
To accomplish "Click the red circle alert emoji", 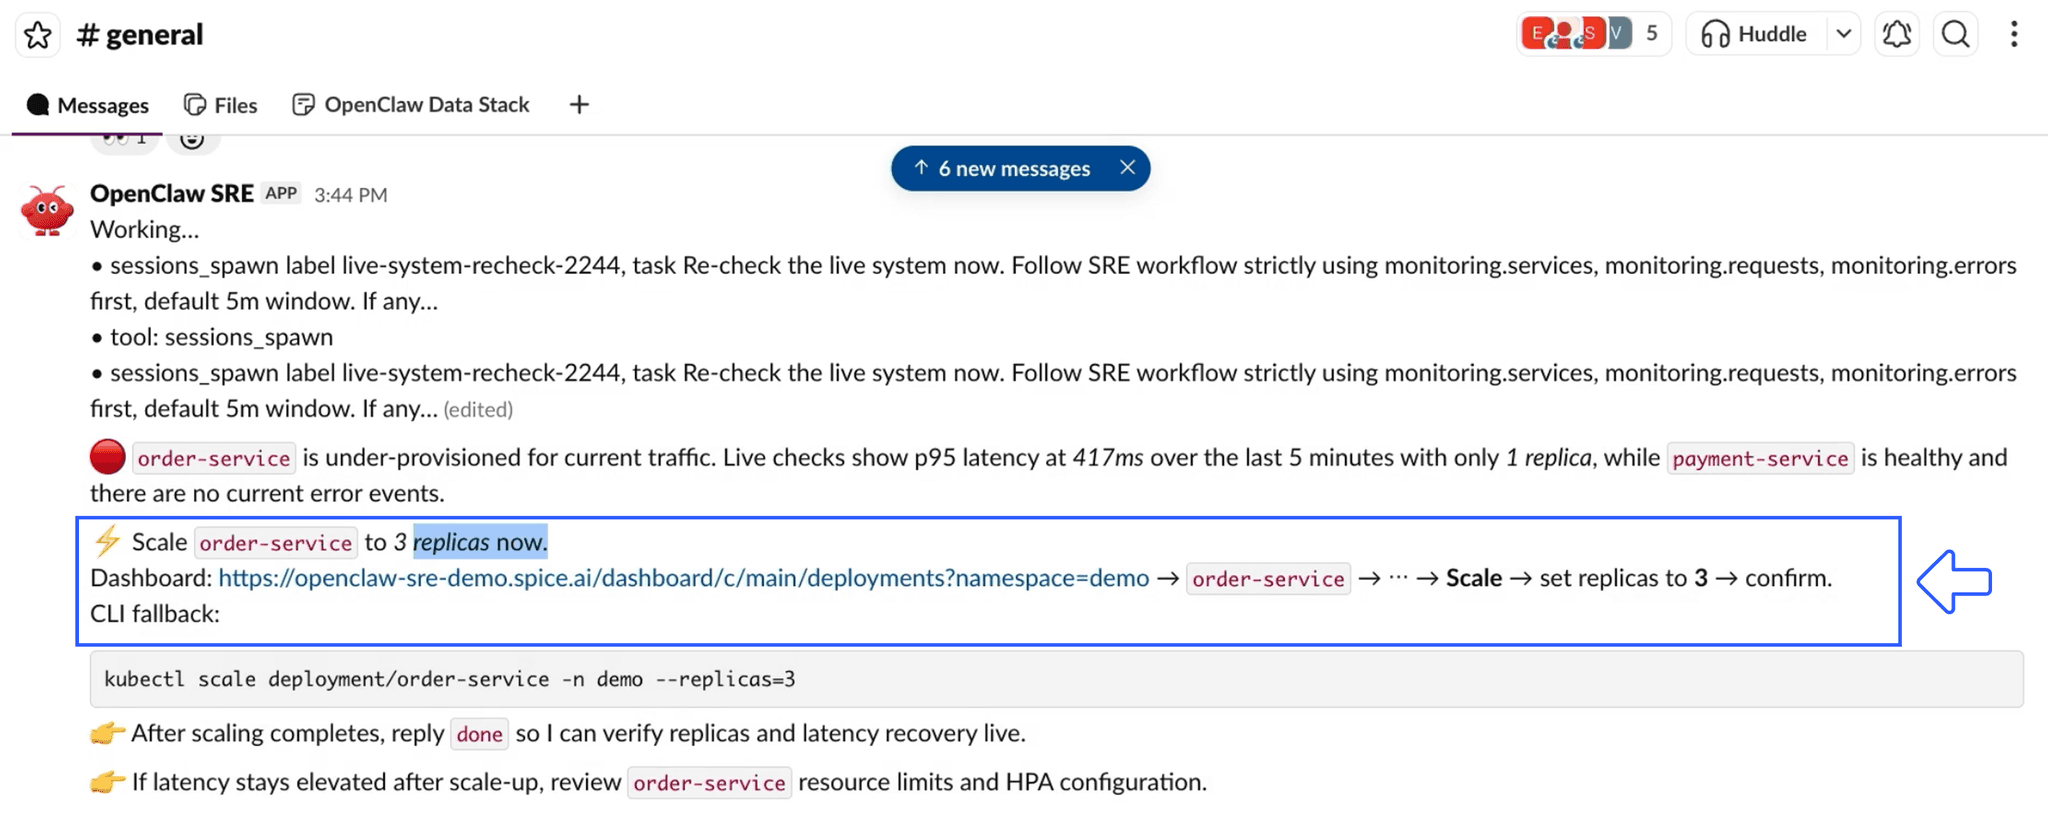I will tap(107, 457).
